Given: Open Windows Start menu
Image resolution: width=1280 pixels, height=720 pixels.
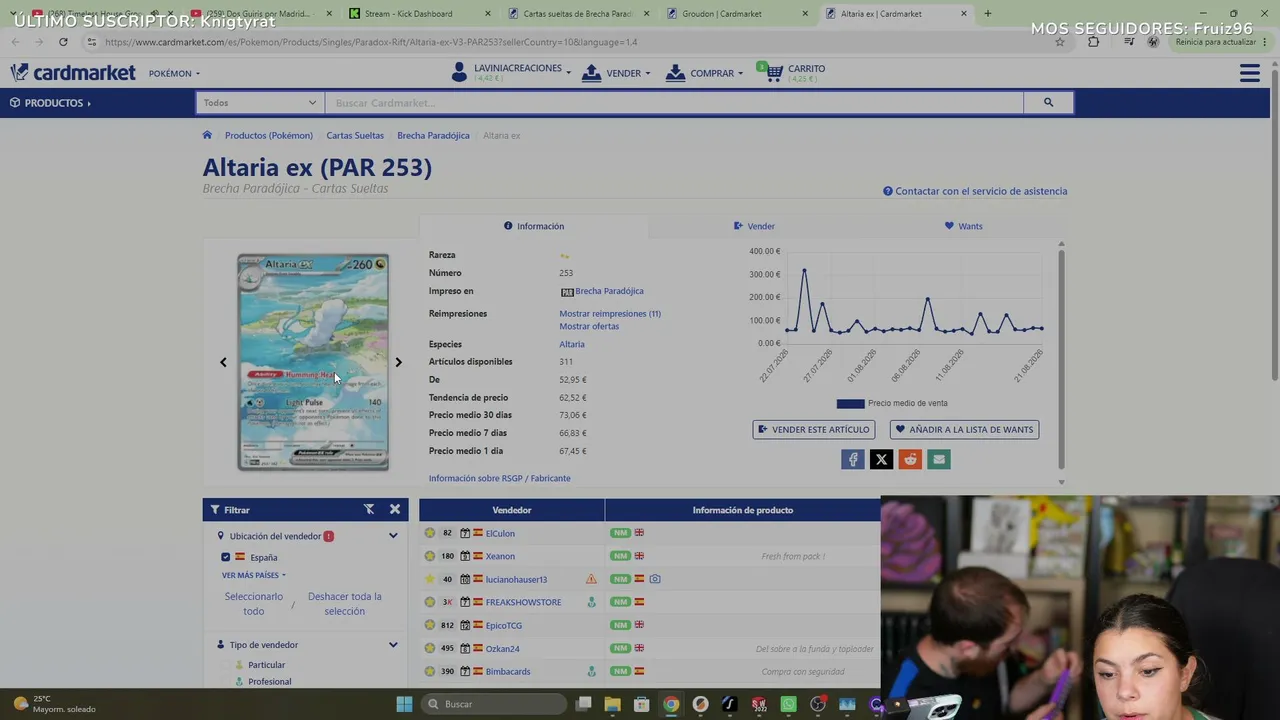Looking at the screenshot, I should click(404, 704).
